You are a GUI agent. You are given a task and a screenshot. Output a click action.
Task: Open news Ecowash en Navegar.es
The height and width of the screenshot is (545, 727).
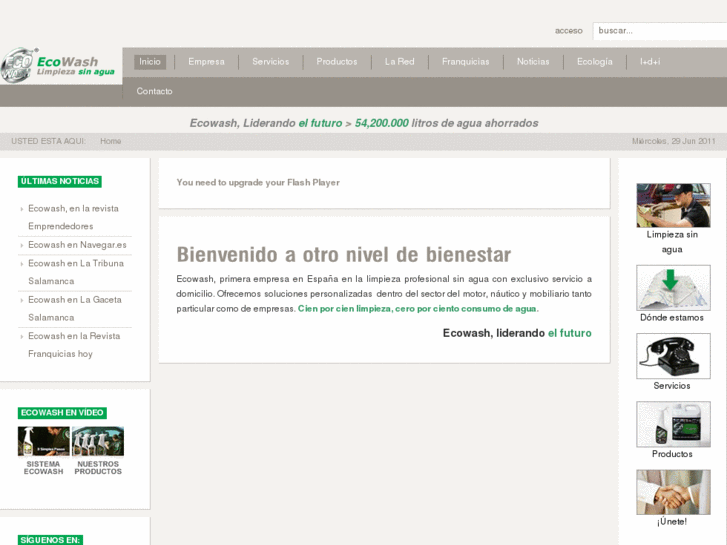tap(77, 245)
